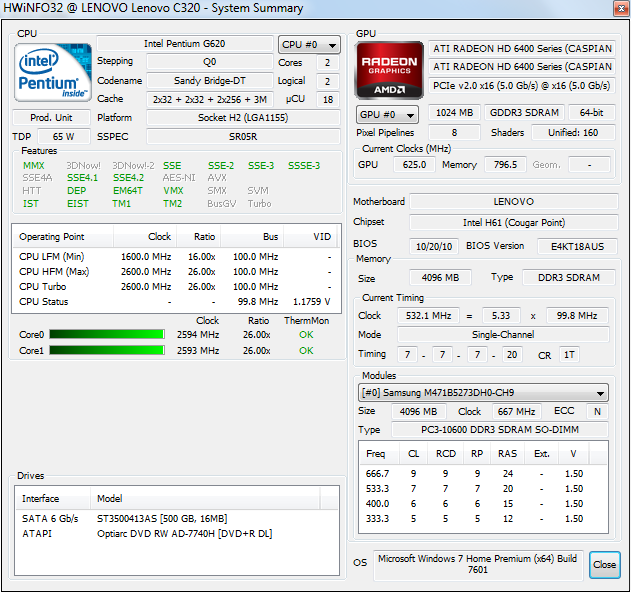Screen dimensions: 631x593
Task: Click the Intel Pentium inside logo
Action: (51, 72)
